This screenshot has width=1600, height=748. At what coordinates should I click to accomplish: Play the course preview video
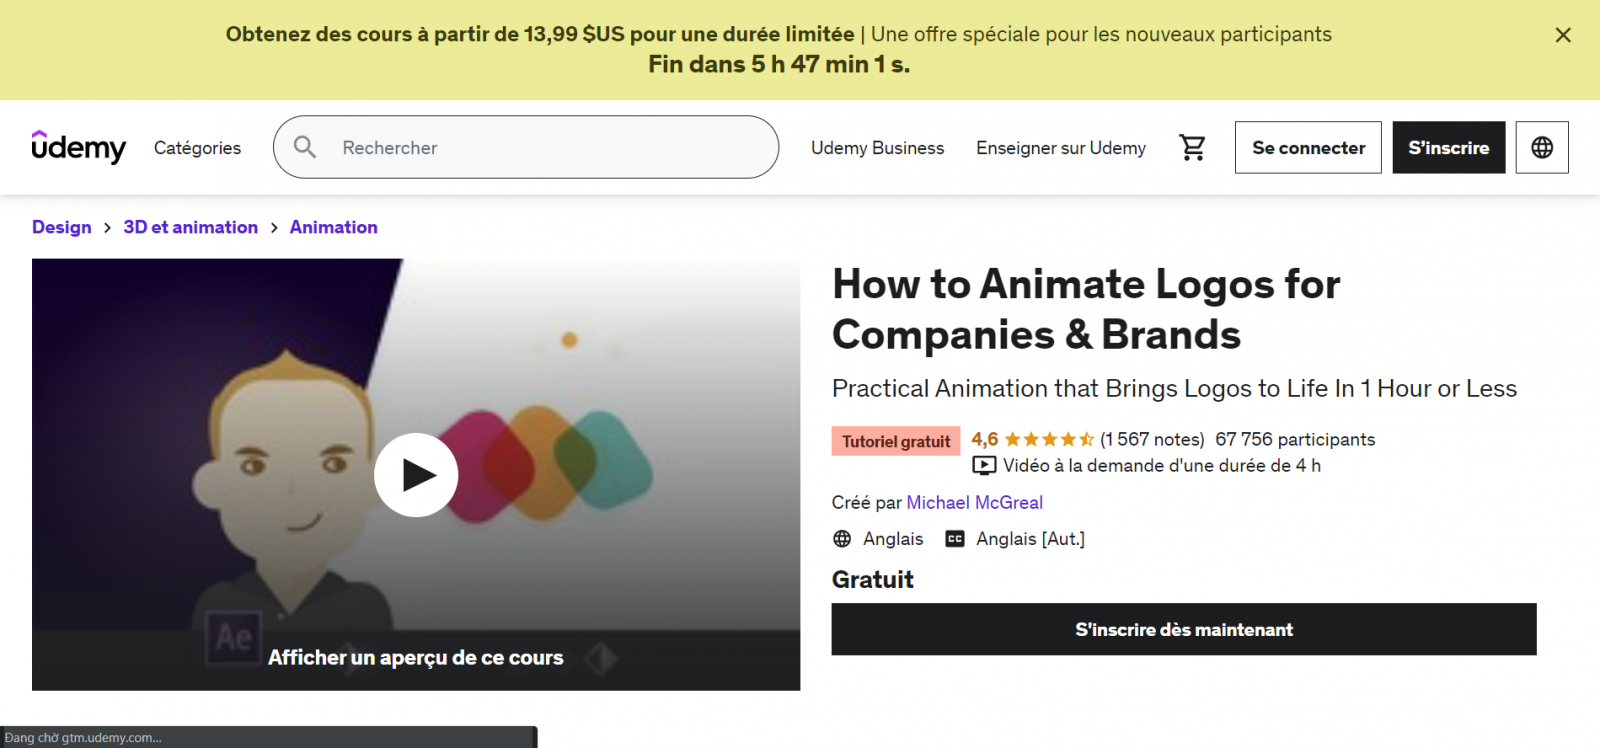click(x=416, y=475)
